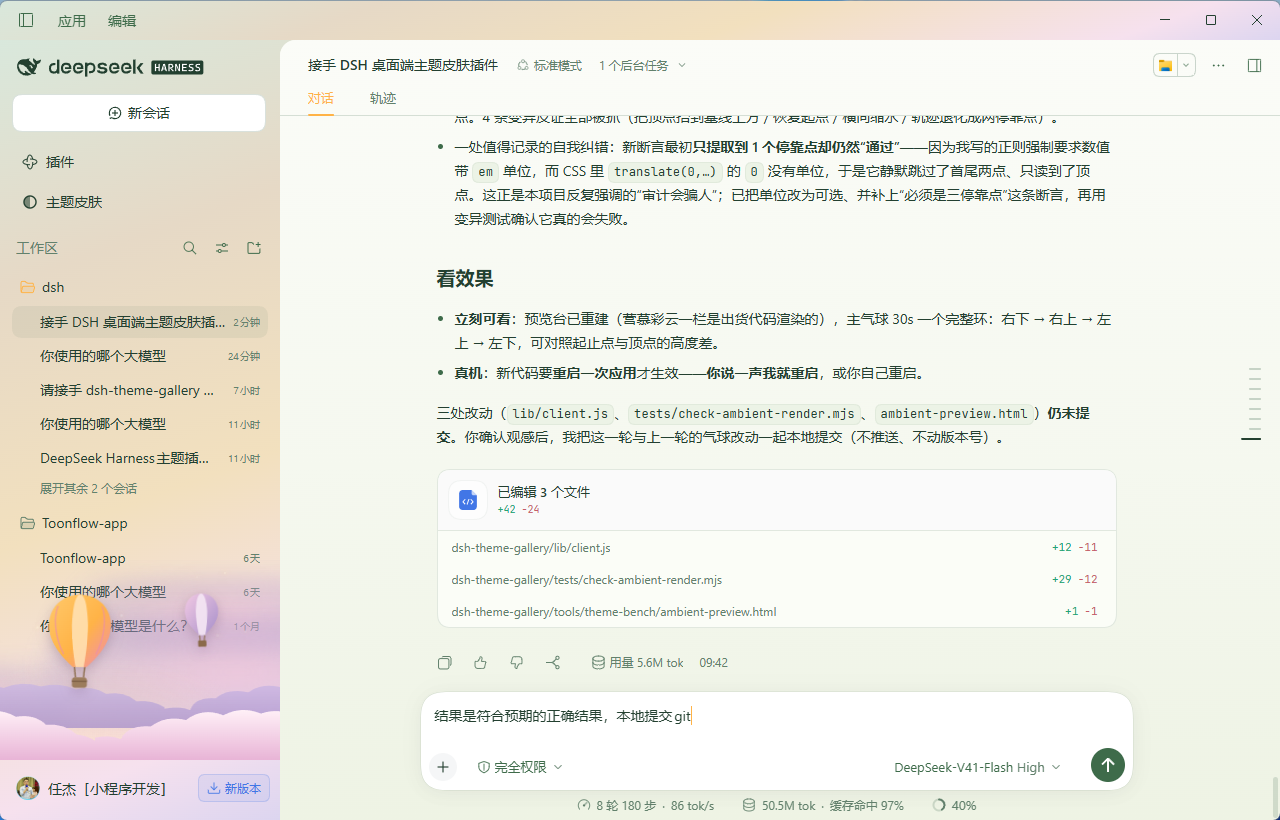Toggle the sidebar panel icon in title bar

pos(26,20)
